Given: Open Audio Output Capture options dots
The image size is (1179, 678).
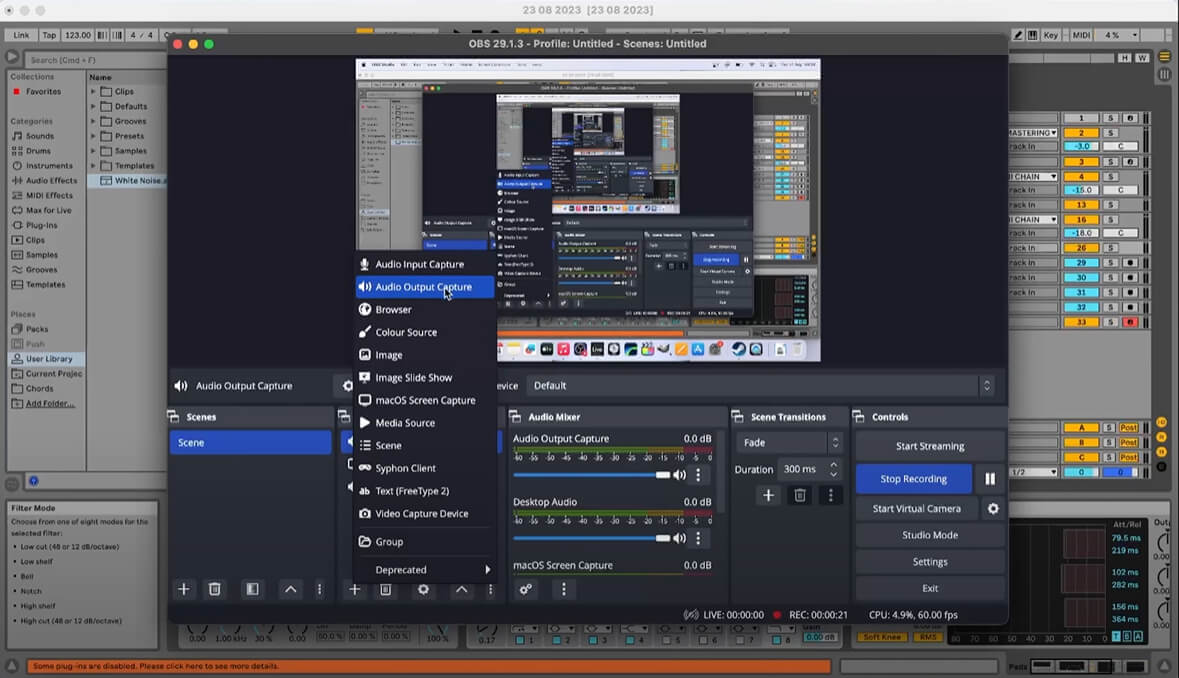Looking at the screenshot, I should (x=699, y=475).
